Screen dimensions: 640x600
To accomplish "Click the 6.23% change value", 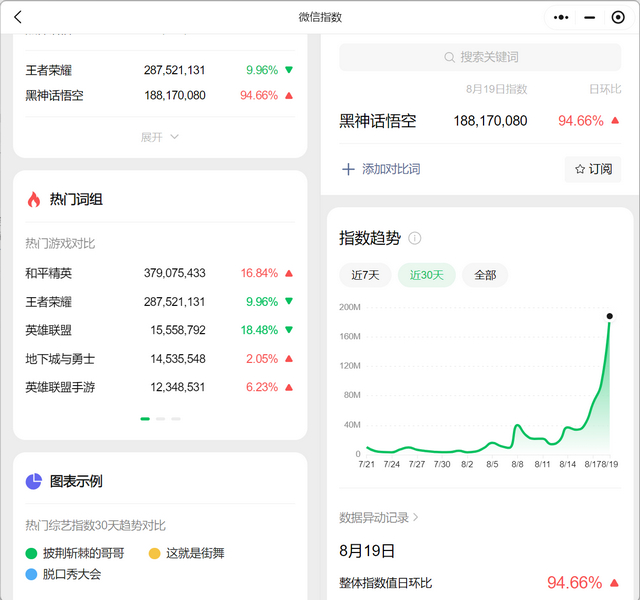I will (x=262, y=387).
